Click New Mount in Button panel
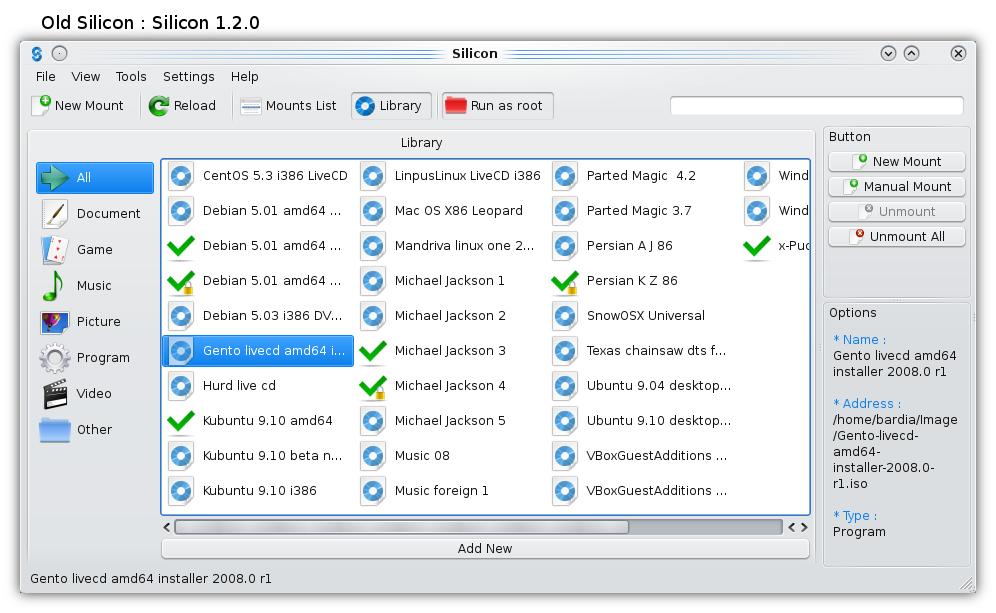Screen dimensions: 996x613 point(897,161)
